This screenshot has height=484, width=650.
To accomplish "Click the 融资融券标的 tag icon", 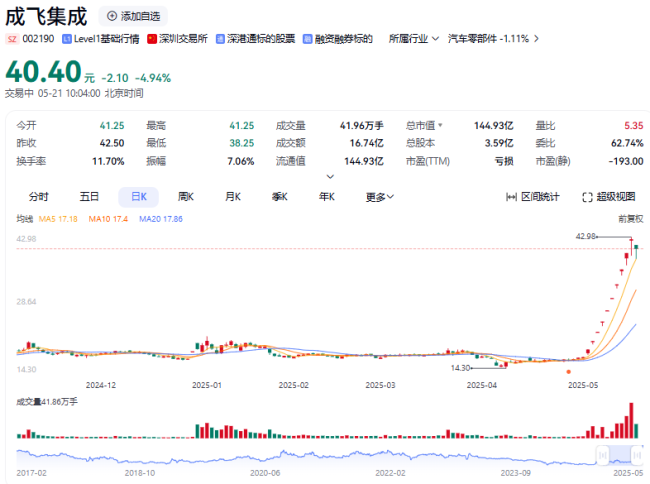I will pos(307,39).
